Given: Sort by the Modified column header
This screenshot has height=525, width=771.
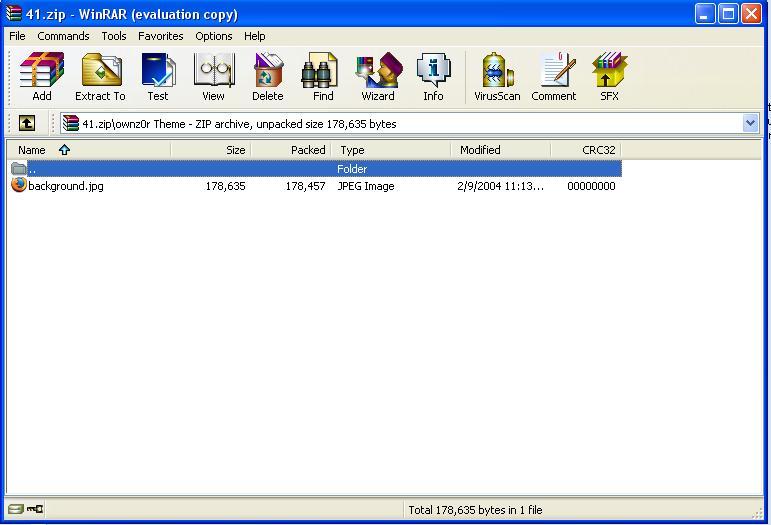Looking at the screenshot, I should tap(501, 150).
